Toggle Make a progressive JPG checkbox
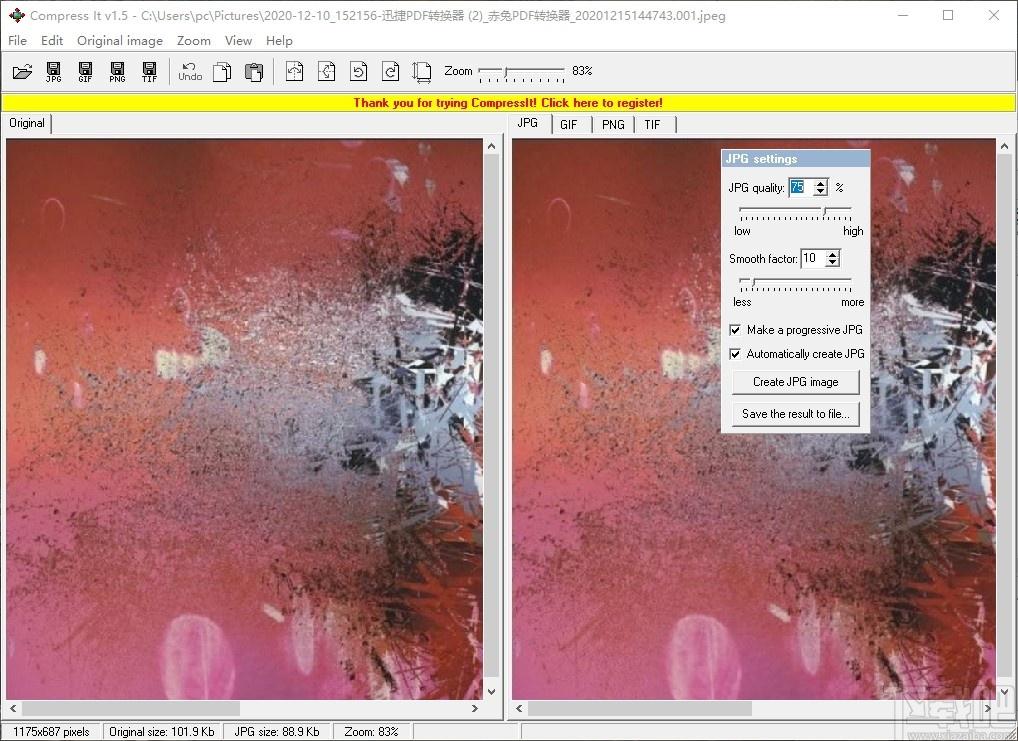The width and height of the screenshot is (1018, 741). point(735,330)
